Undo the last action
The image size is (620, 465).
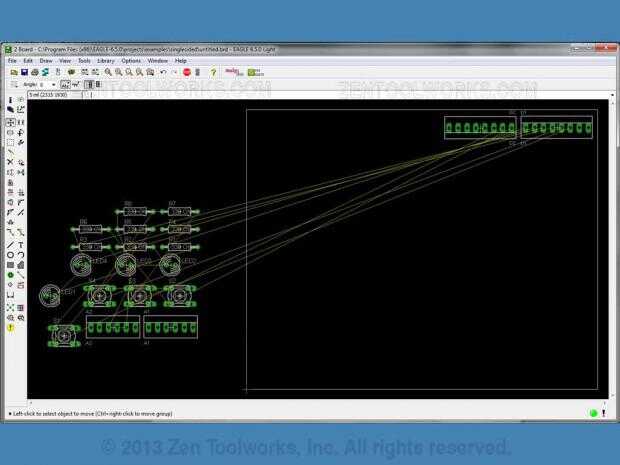coord(163,72)
